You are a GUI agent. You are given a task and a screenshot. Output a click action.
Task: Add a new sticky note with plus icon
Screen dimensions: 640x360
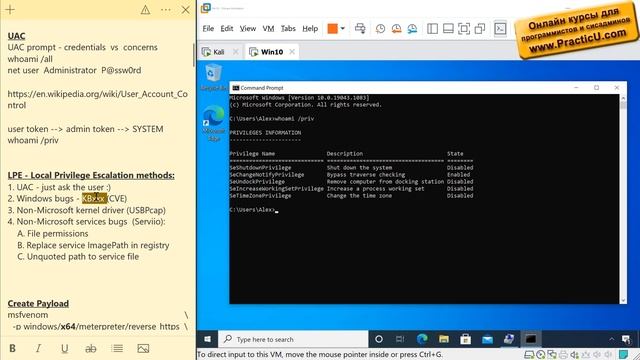pyautogui.click(x=10, y=10)
